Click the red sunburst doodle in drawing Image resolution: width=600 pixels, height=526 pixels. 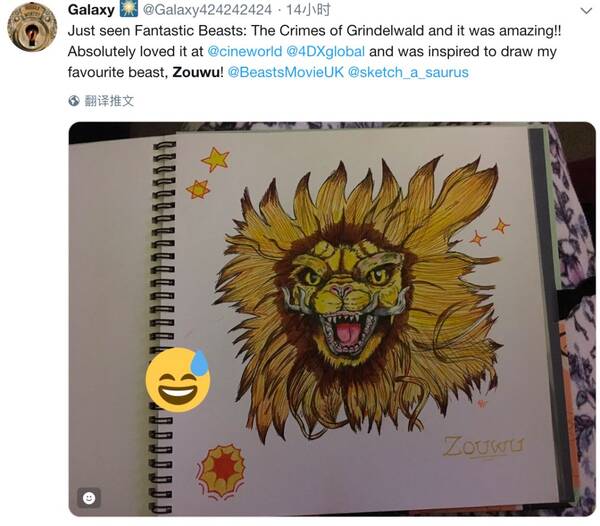(221, 470)
